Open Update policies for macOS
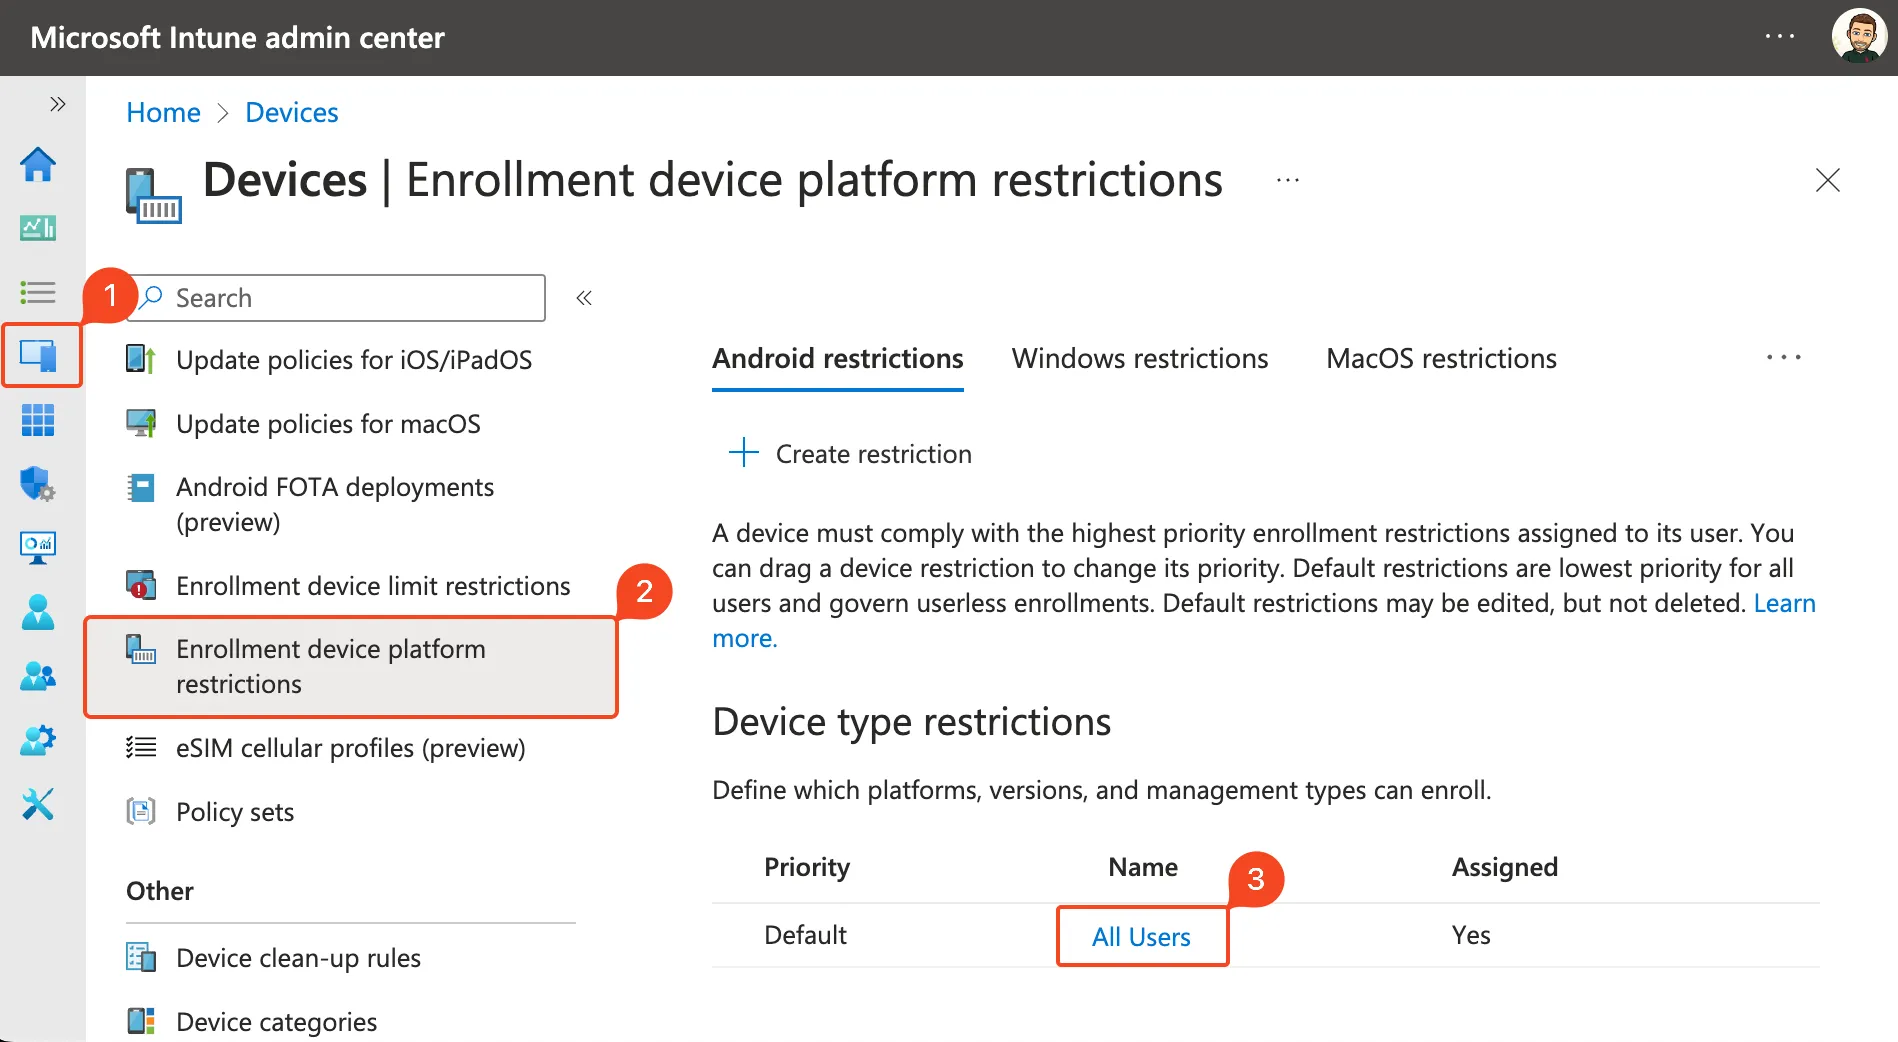Image resolution: width=1898 pixels, height=1042 pixels. coord(328,424)
